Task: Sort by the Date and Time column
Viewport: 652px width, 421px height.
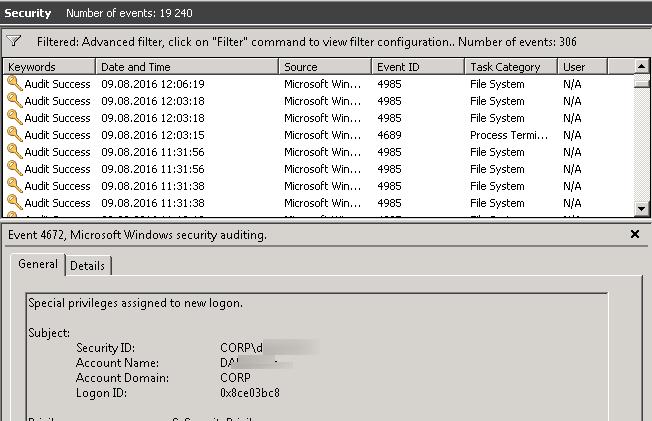Action: coord(187,67)
